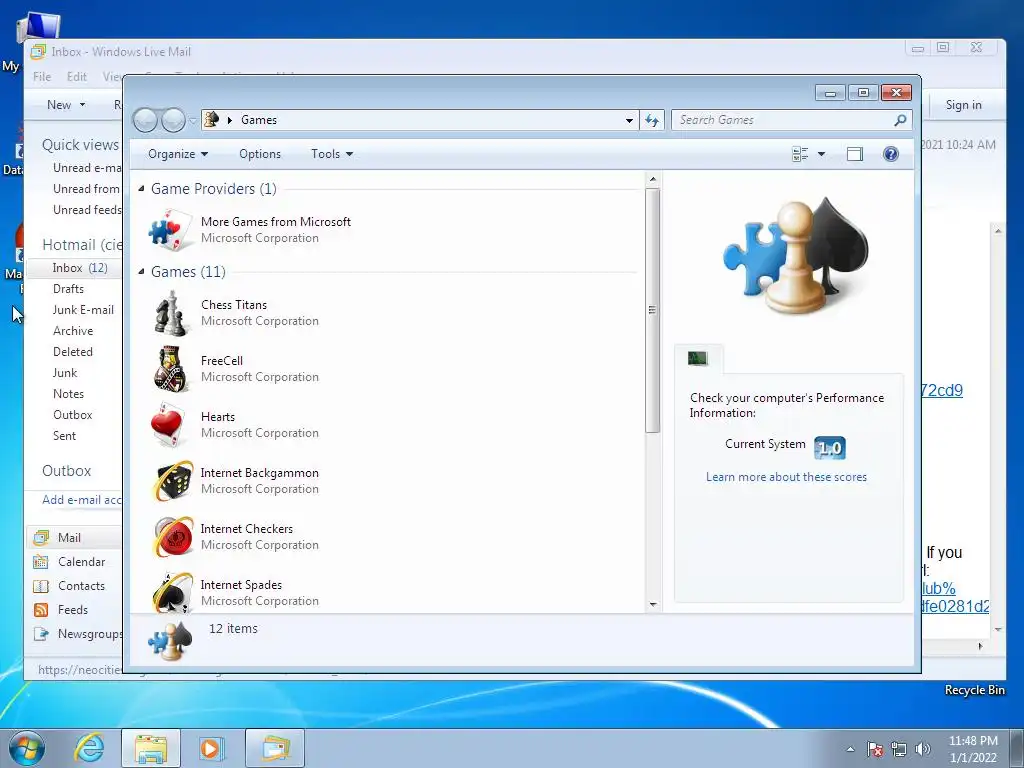Open the Edit menu in Windows Live Mail
The height and width of the screenshot is (768, 1024).
click(76, 76)
